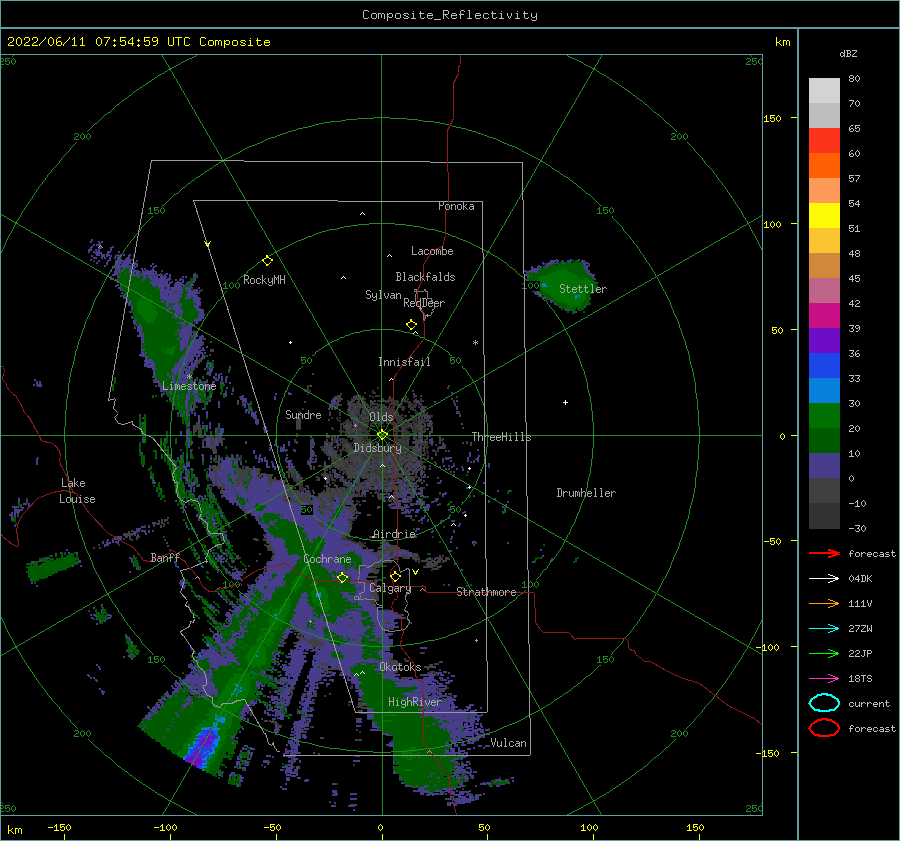Click the Sylvan label on the map
900x841 pixels.
(383, 295)
